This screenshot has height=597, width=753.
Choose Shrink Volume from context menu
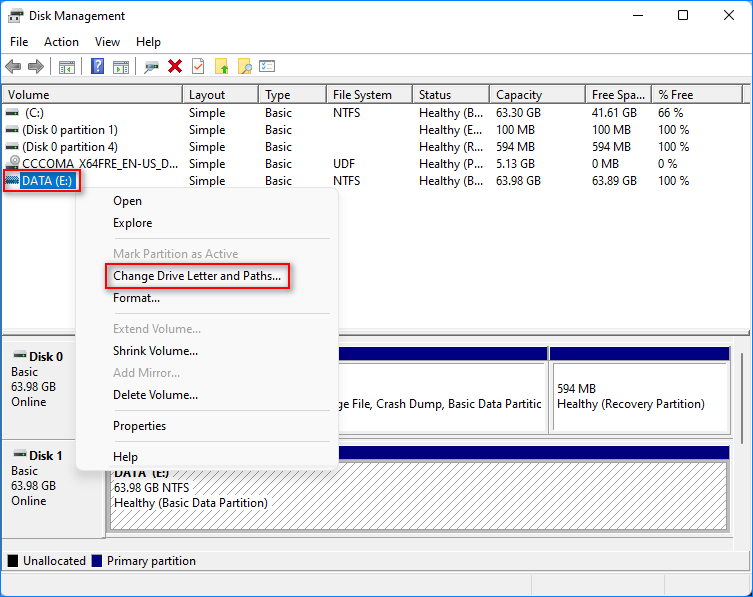[x=155, y=351]
